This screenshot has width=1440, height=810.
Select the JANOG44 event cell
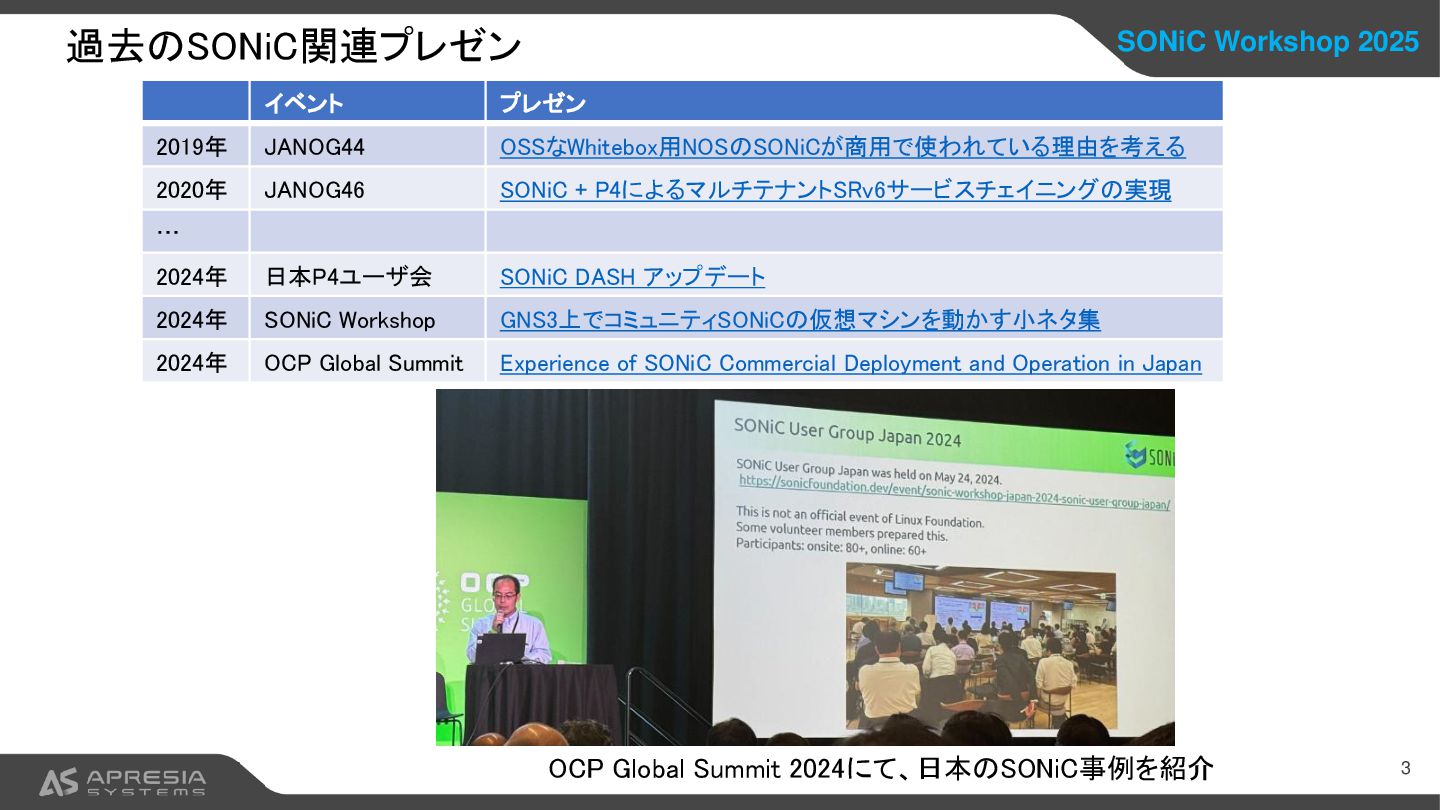coord(367,146)
